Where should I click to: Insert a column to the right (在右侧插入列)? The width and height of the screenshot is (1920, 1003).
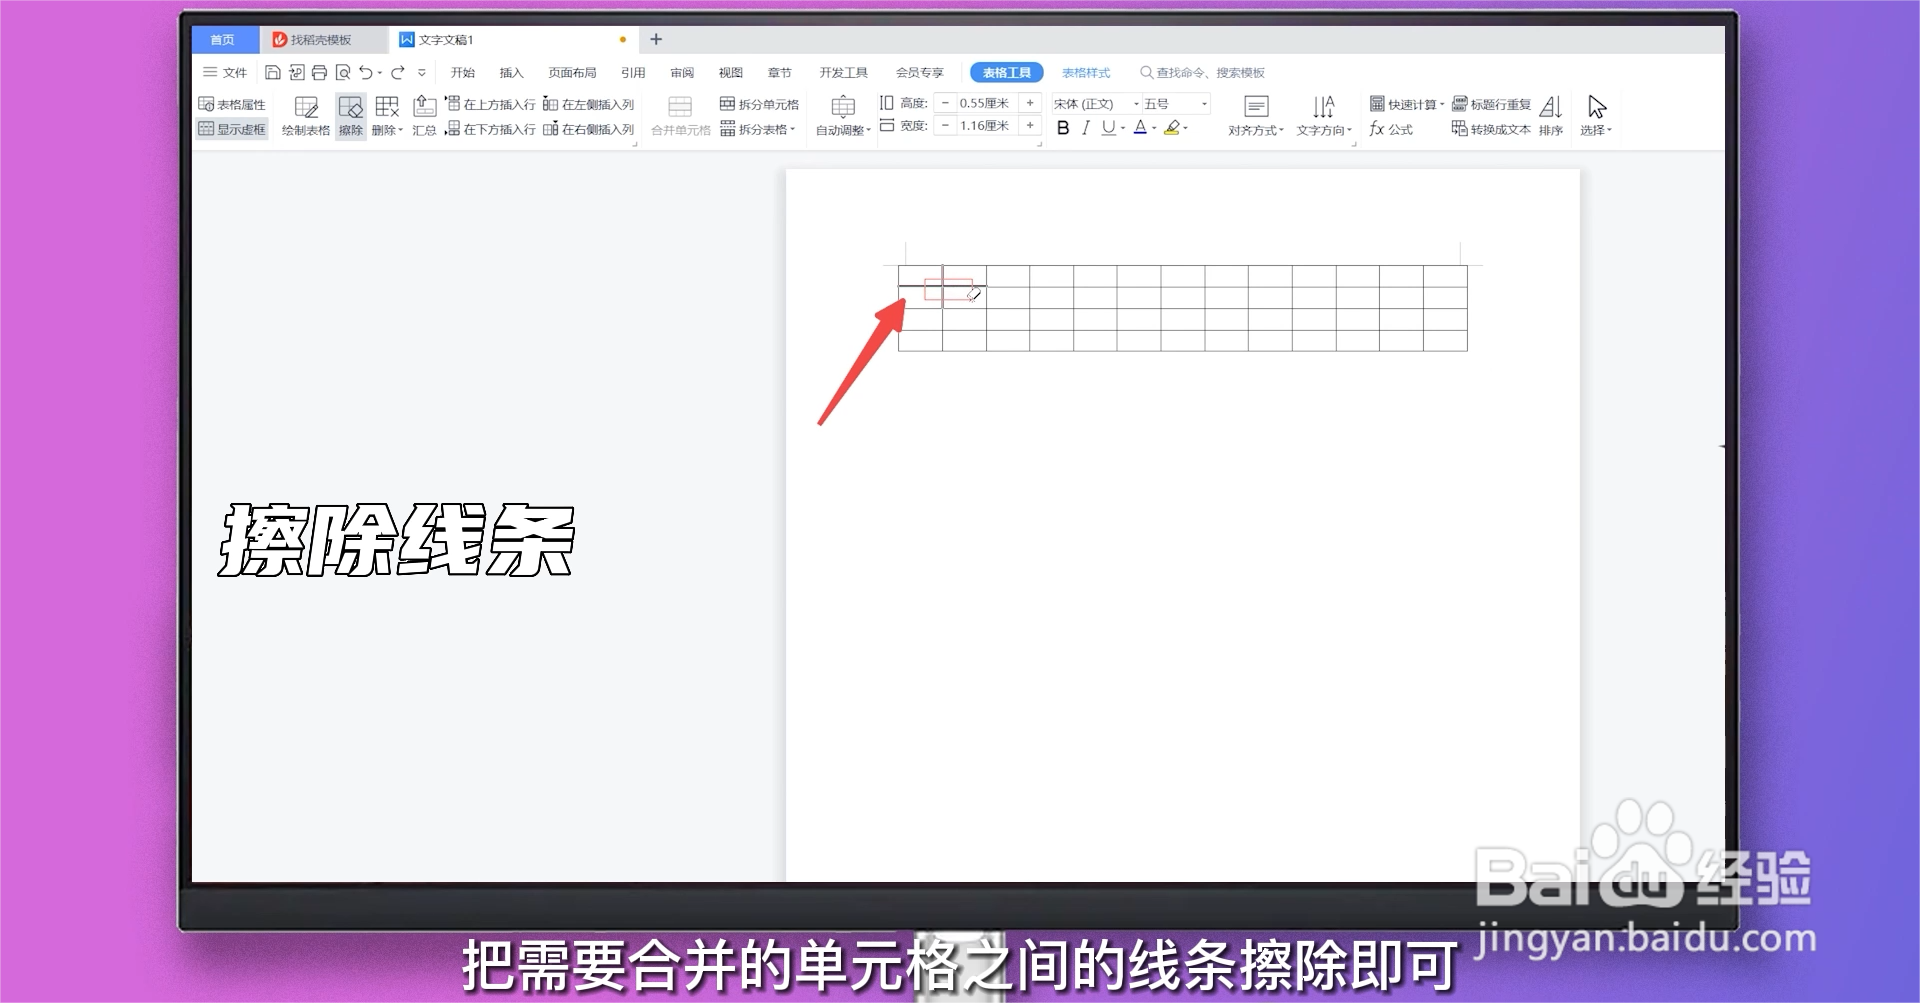tap(588, 129)
